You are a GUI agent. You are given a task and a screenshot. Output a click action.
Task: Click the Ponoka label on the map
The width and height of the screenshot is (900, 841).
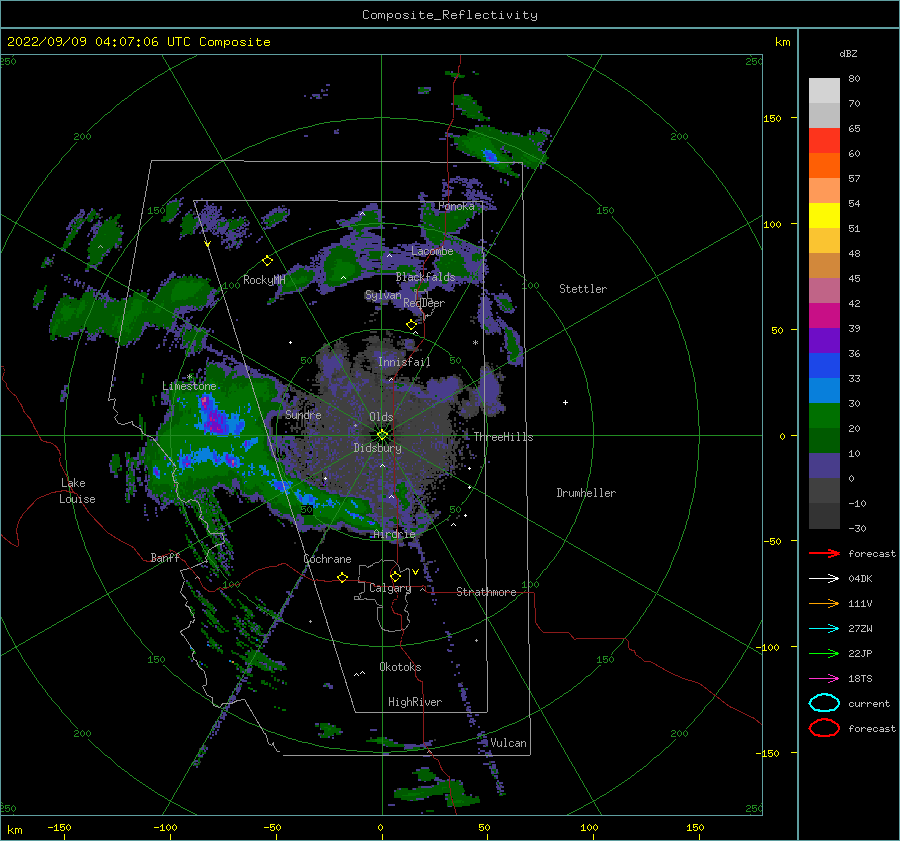pyautogui.click(x=456, y=206)
